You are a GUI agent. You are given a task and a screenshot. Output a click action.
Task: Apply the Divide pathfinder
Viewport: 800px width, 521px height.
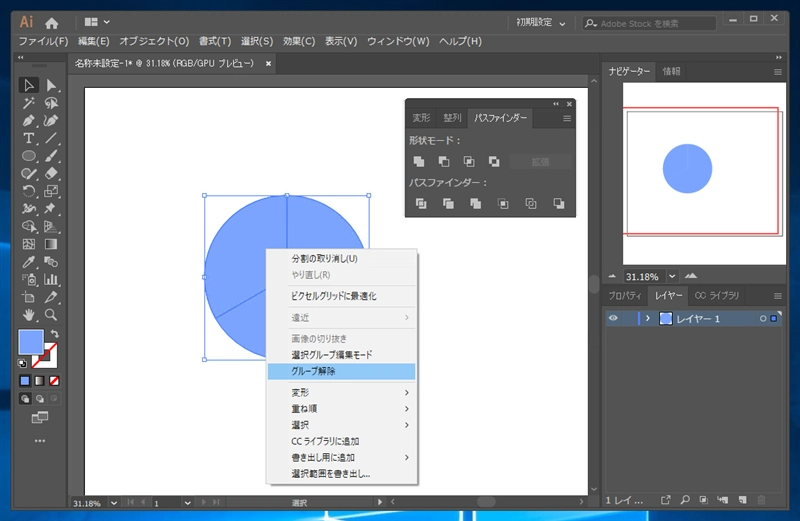421,204
